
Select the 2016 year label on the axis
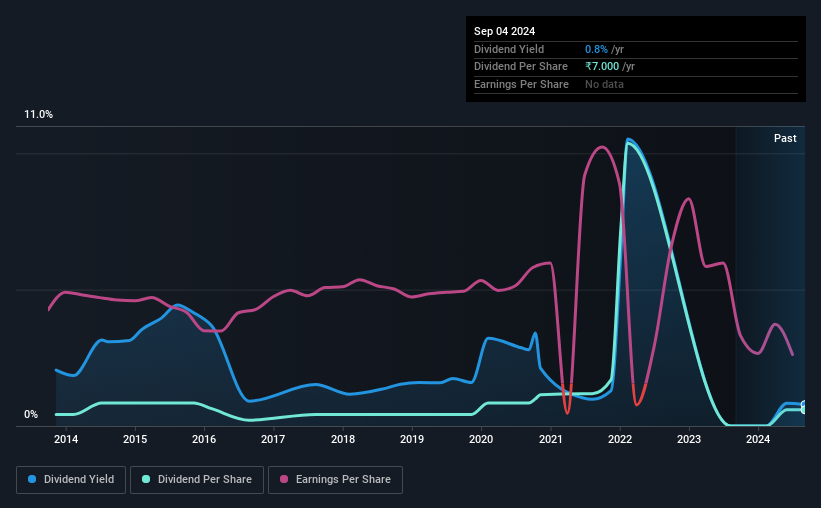coord(204,439)
